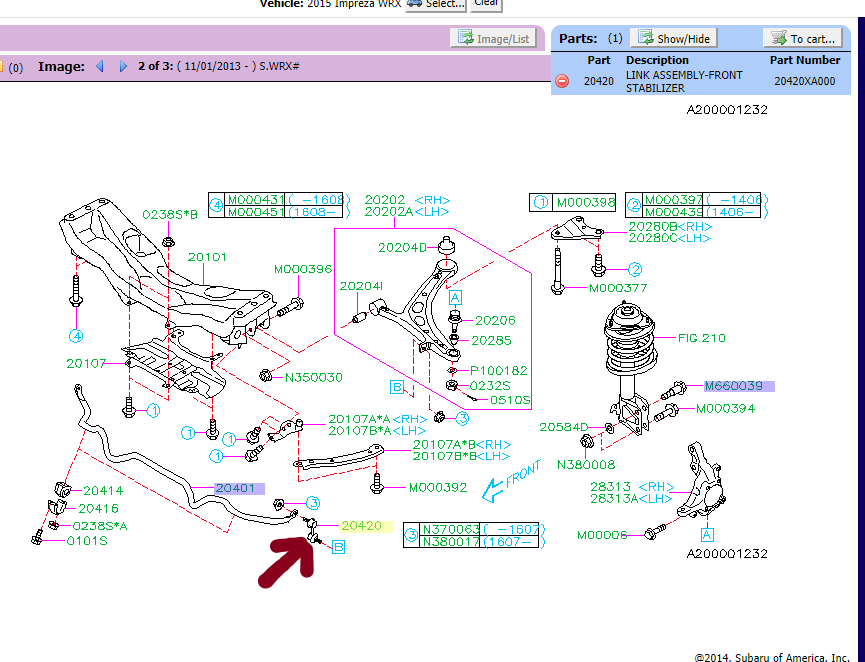Click part number 20101 crossmember label
Screen dimensions: 865x662
coord(207,257)
